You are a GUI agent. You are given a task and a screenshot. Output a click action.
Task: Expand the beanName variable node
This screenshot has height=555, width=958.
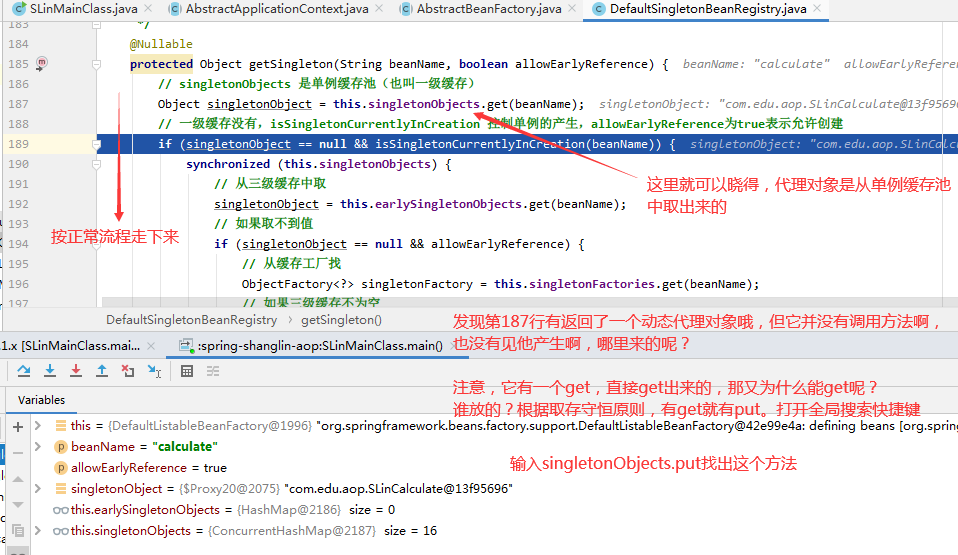[x=38, y=446]
